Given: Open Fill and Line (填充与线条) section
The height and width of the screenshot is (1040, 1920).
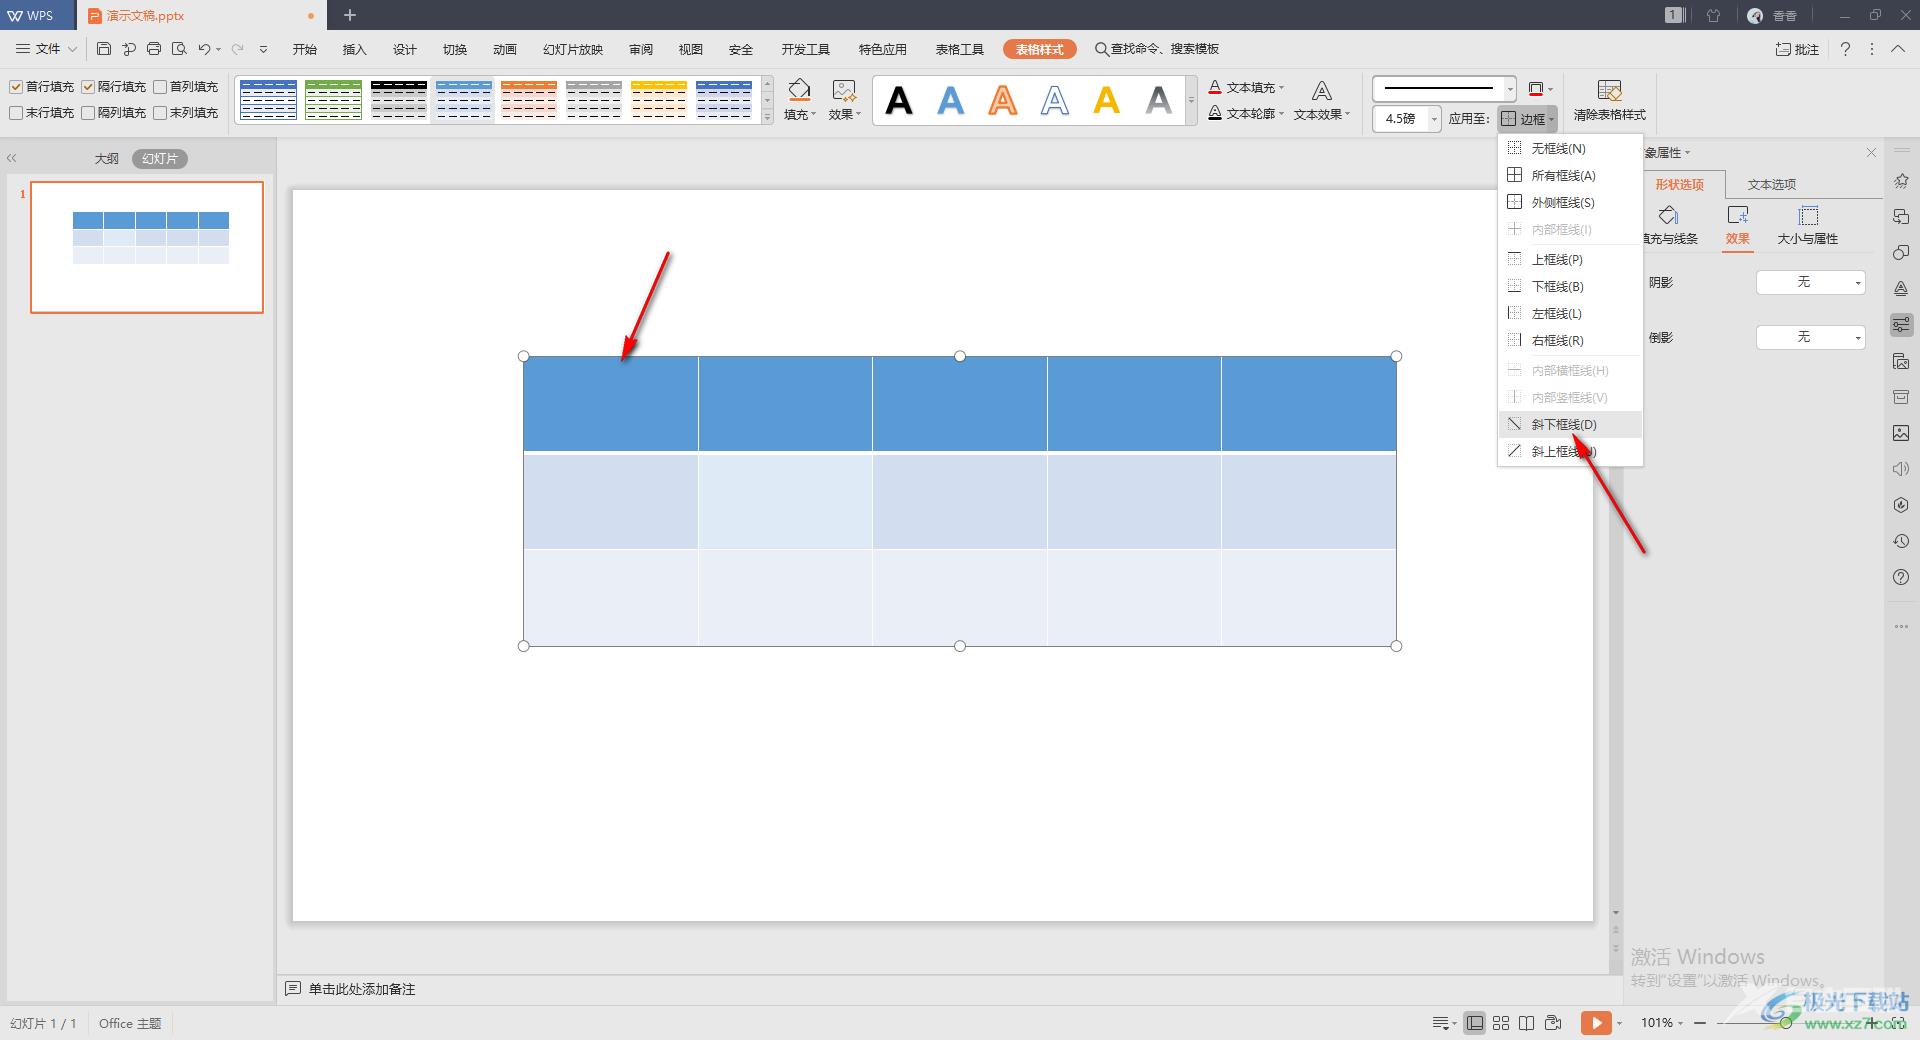Looking at the screenshot, I should [x=1669, y=225].
